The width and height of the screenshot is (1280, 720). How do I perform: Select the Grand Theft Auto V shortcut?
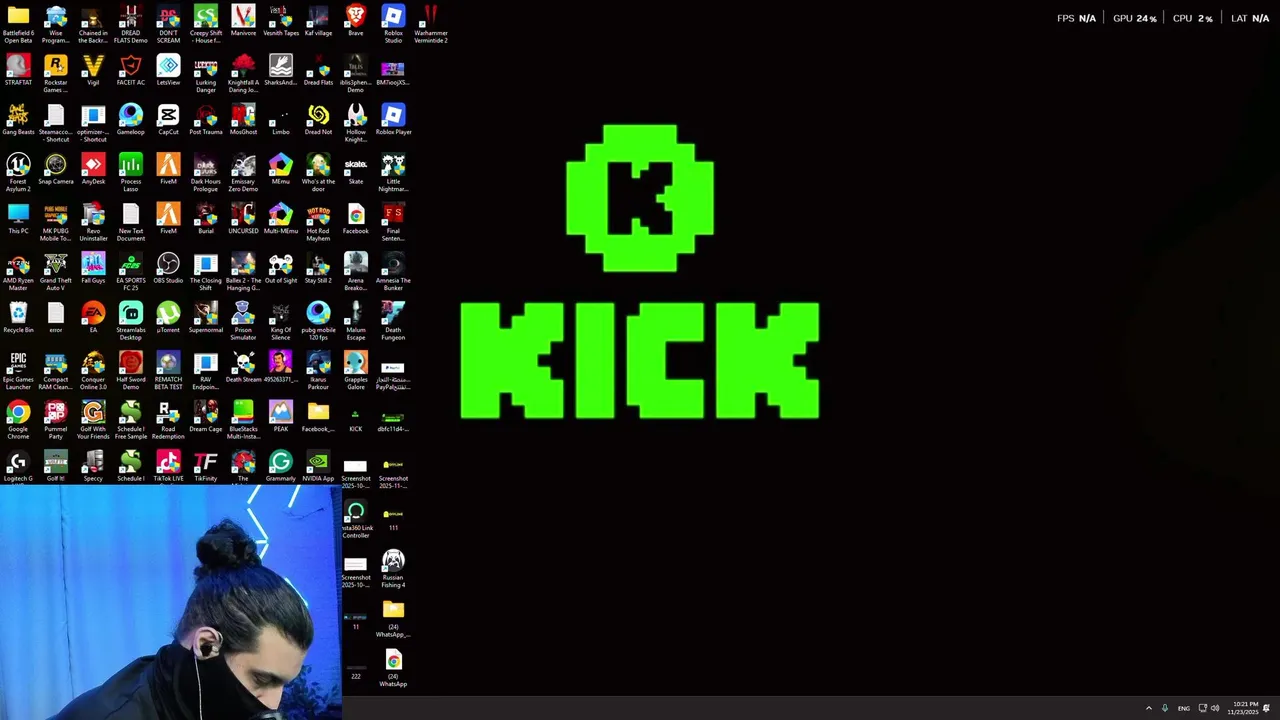tap(56, 271)
